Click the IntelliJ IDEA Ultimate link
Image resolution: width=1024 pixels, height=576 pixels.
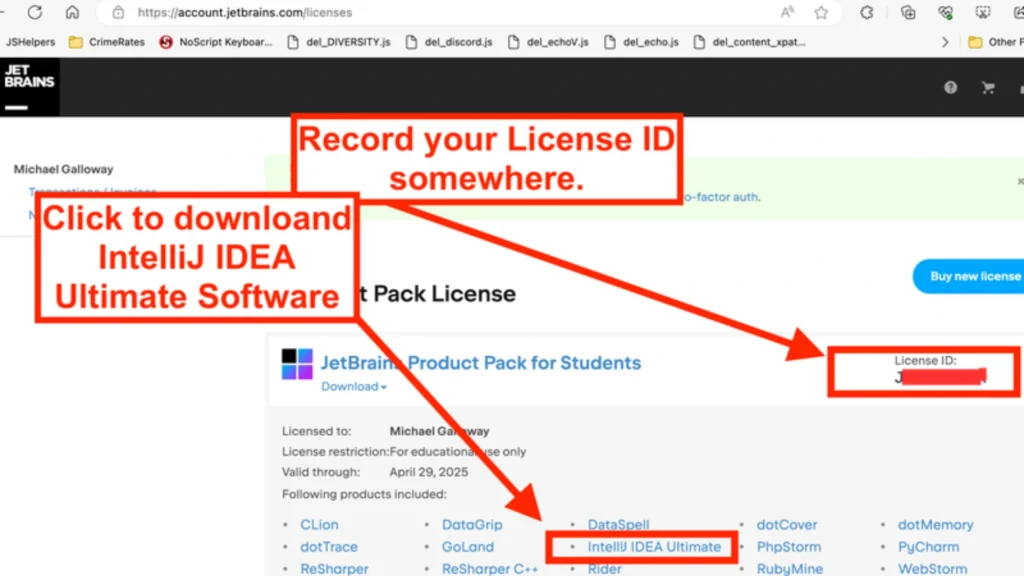654,547
